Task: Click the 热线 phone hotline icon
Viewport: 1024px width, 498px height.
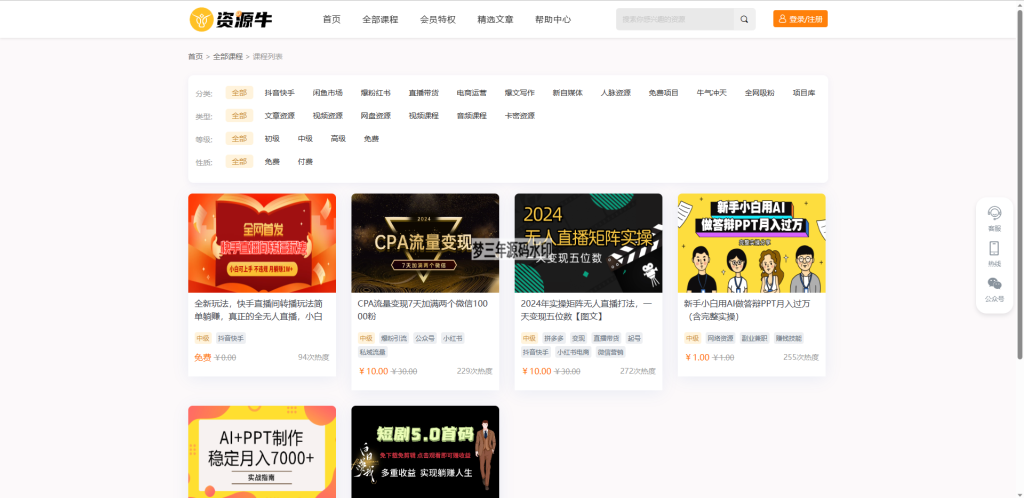Action: pos(994,252)
